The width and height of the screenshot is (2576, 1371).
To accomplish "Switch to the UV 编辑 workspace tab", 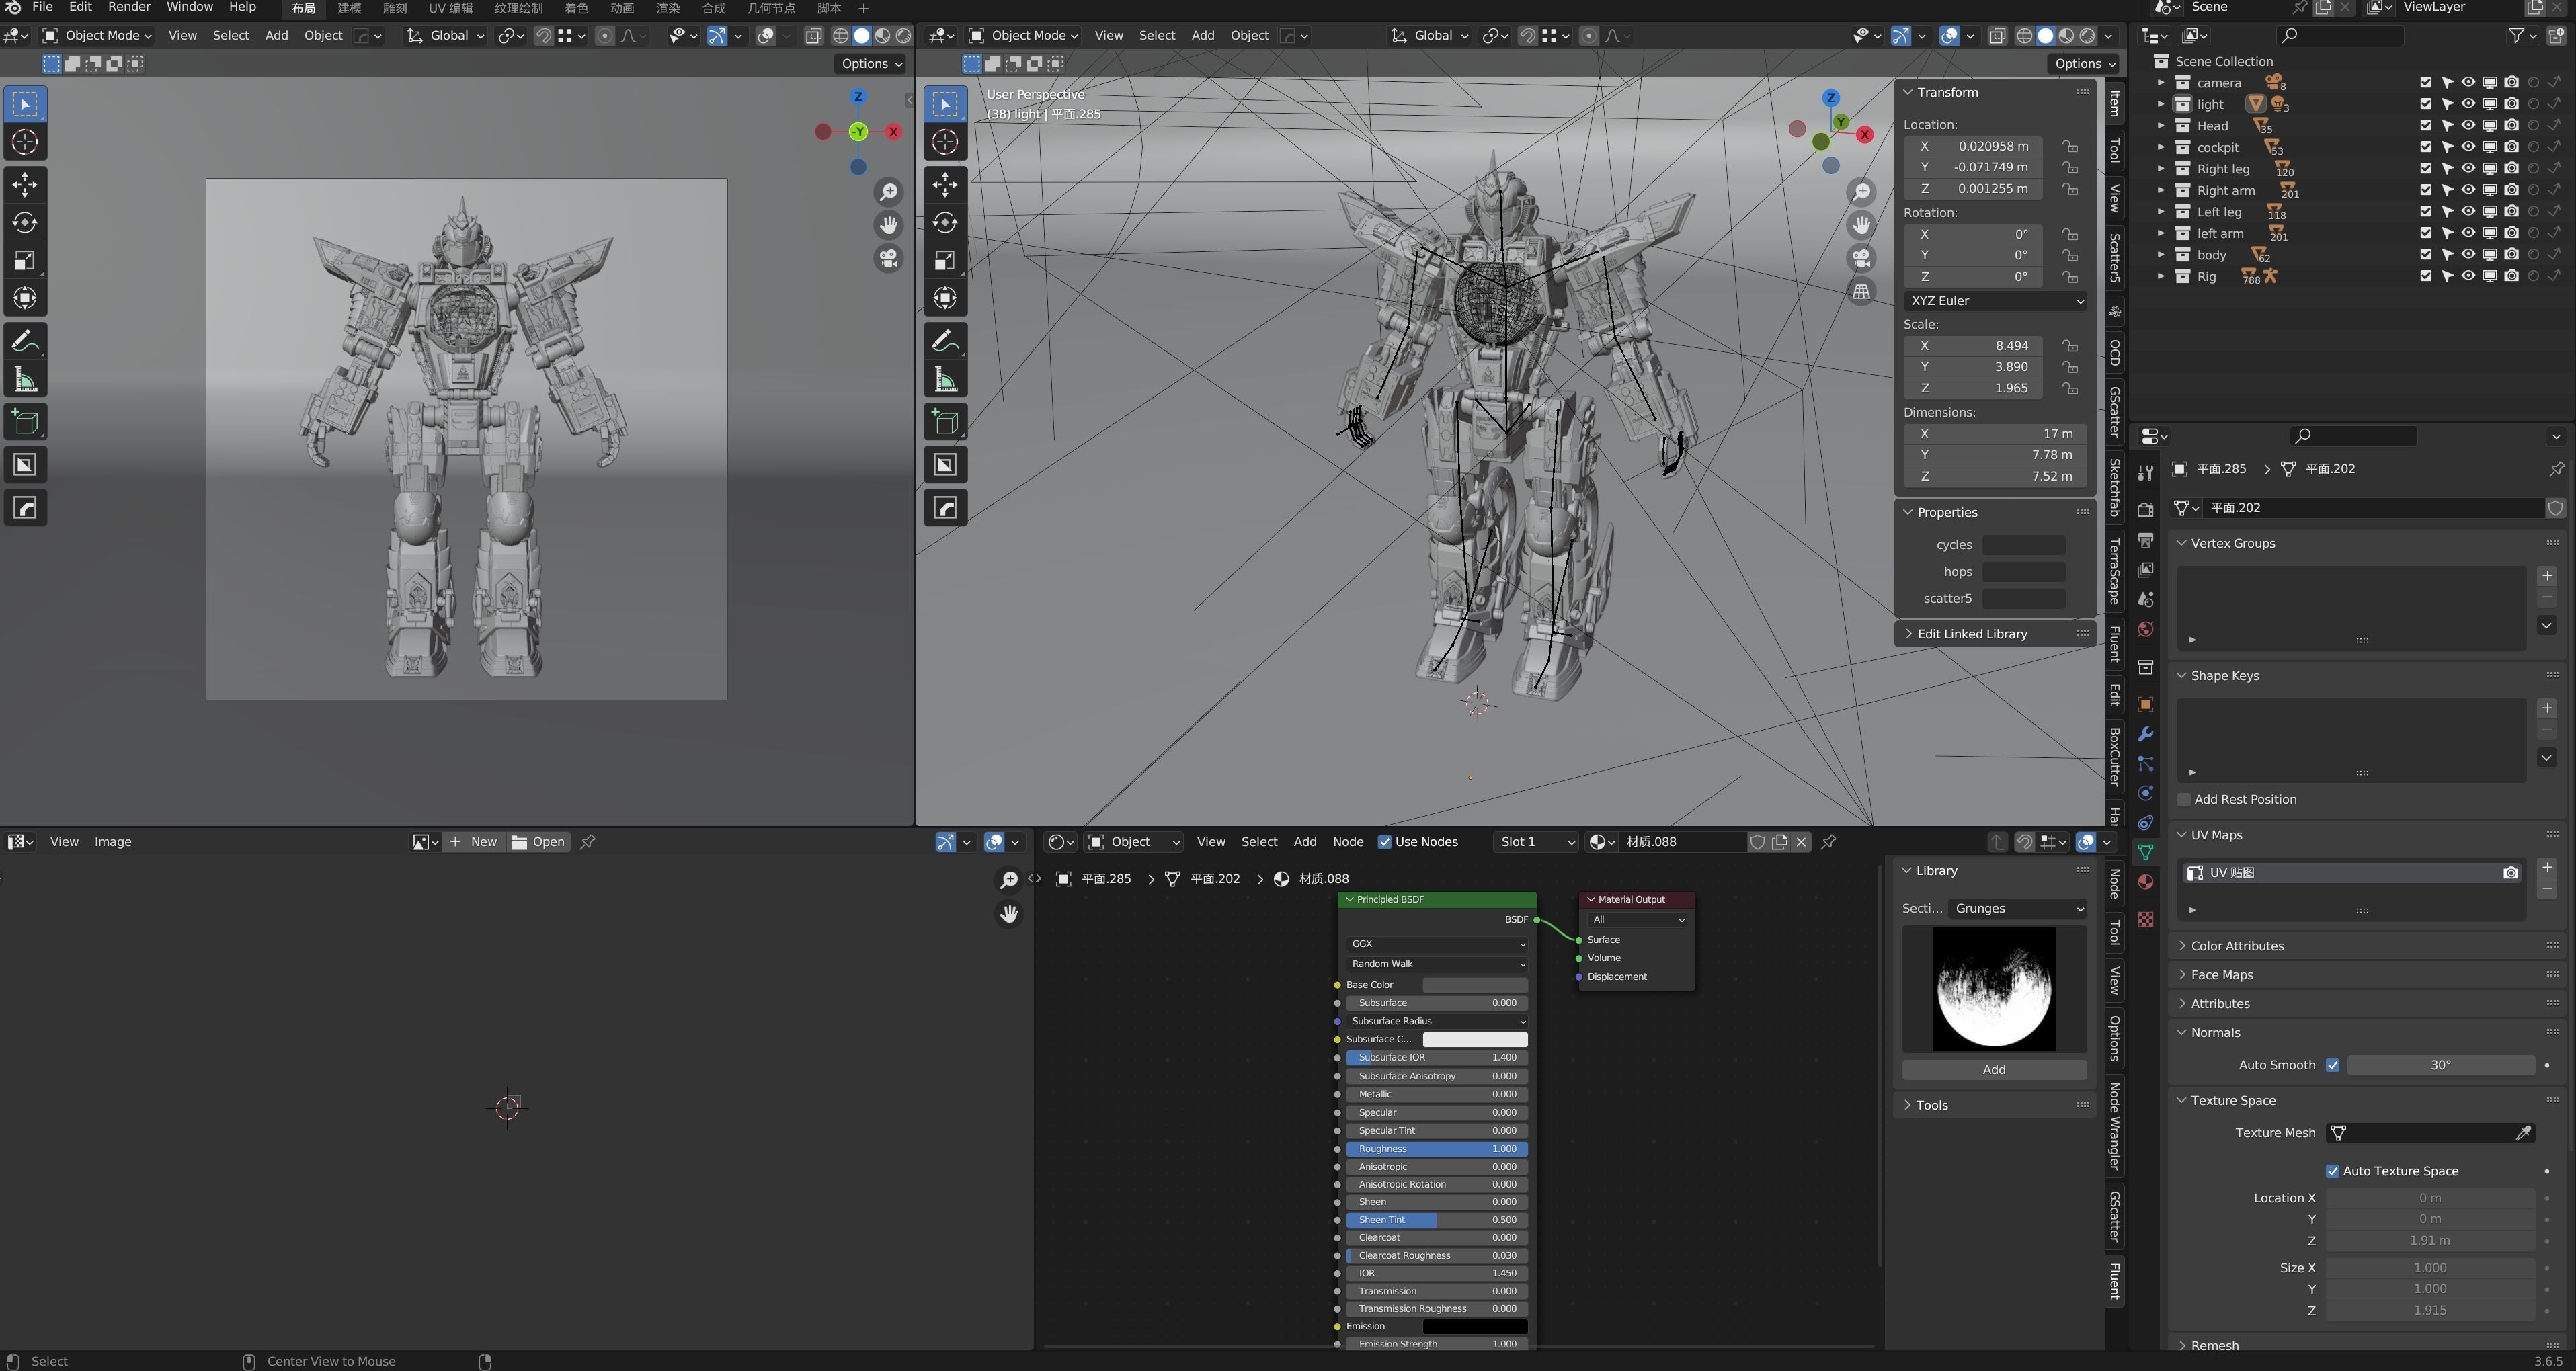I will coord(450,8).
